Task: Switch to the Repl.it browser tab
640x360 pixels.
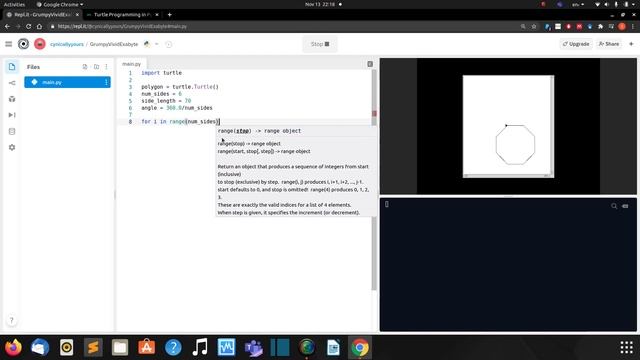Action: 42,15
